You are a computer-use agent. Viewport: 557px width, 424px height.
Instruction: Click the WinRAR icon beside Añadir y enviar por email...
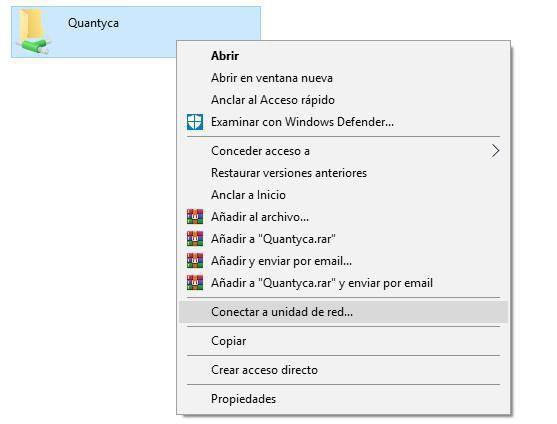click(x=195, y=261)
